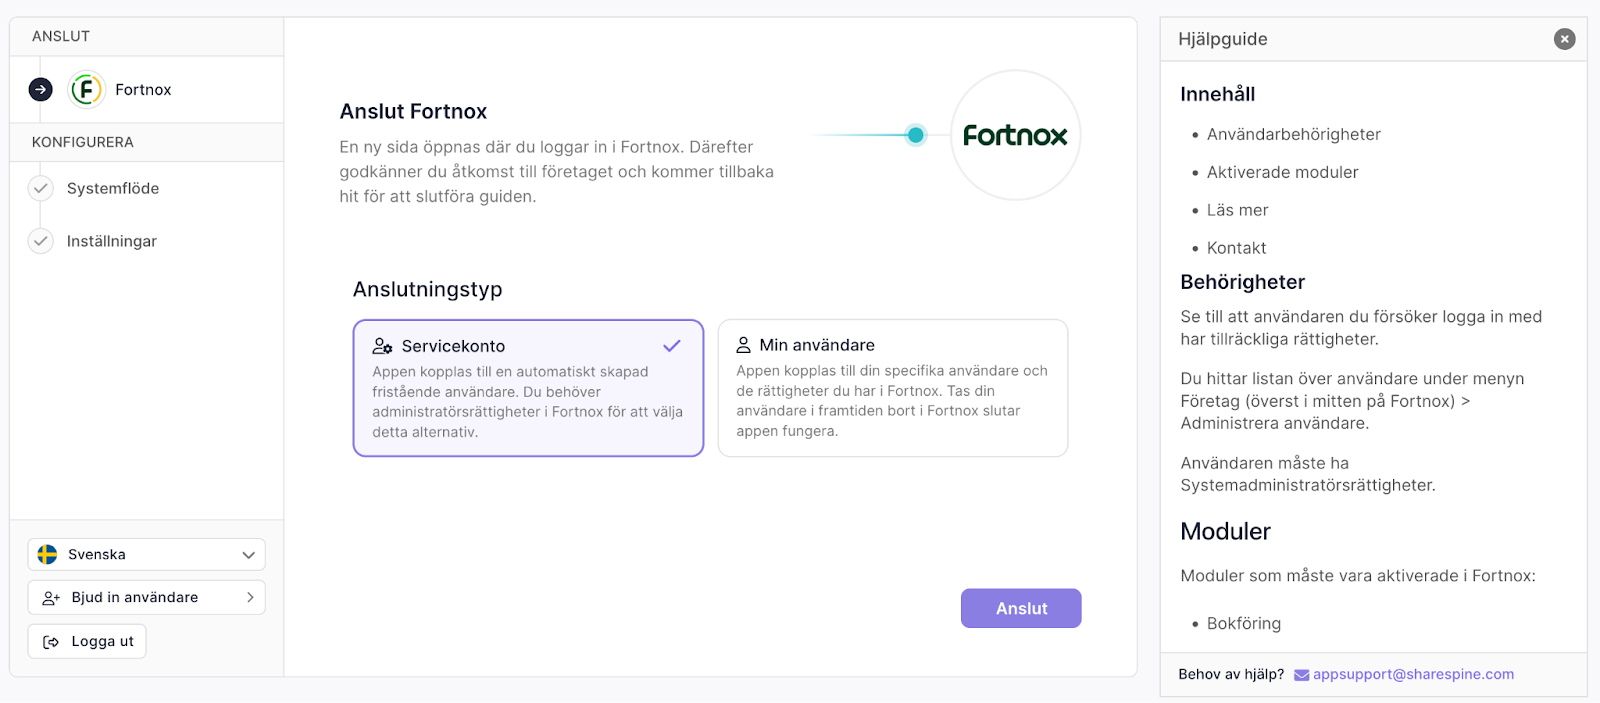Open the Inställningar configuration step

(x=112, y=241)
